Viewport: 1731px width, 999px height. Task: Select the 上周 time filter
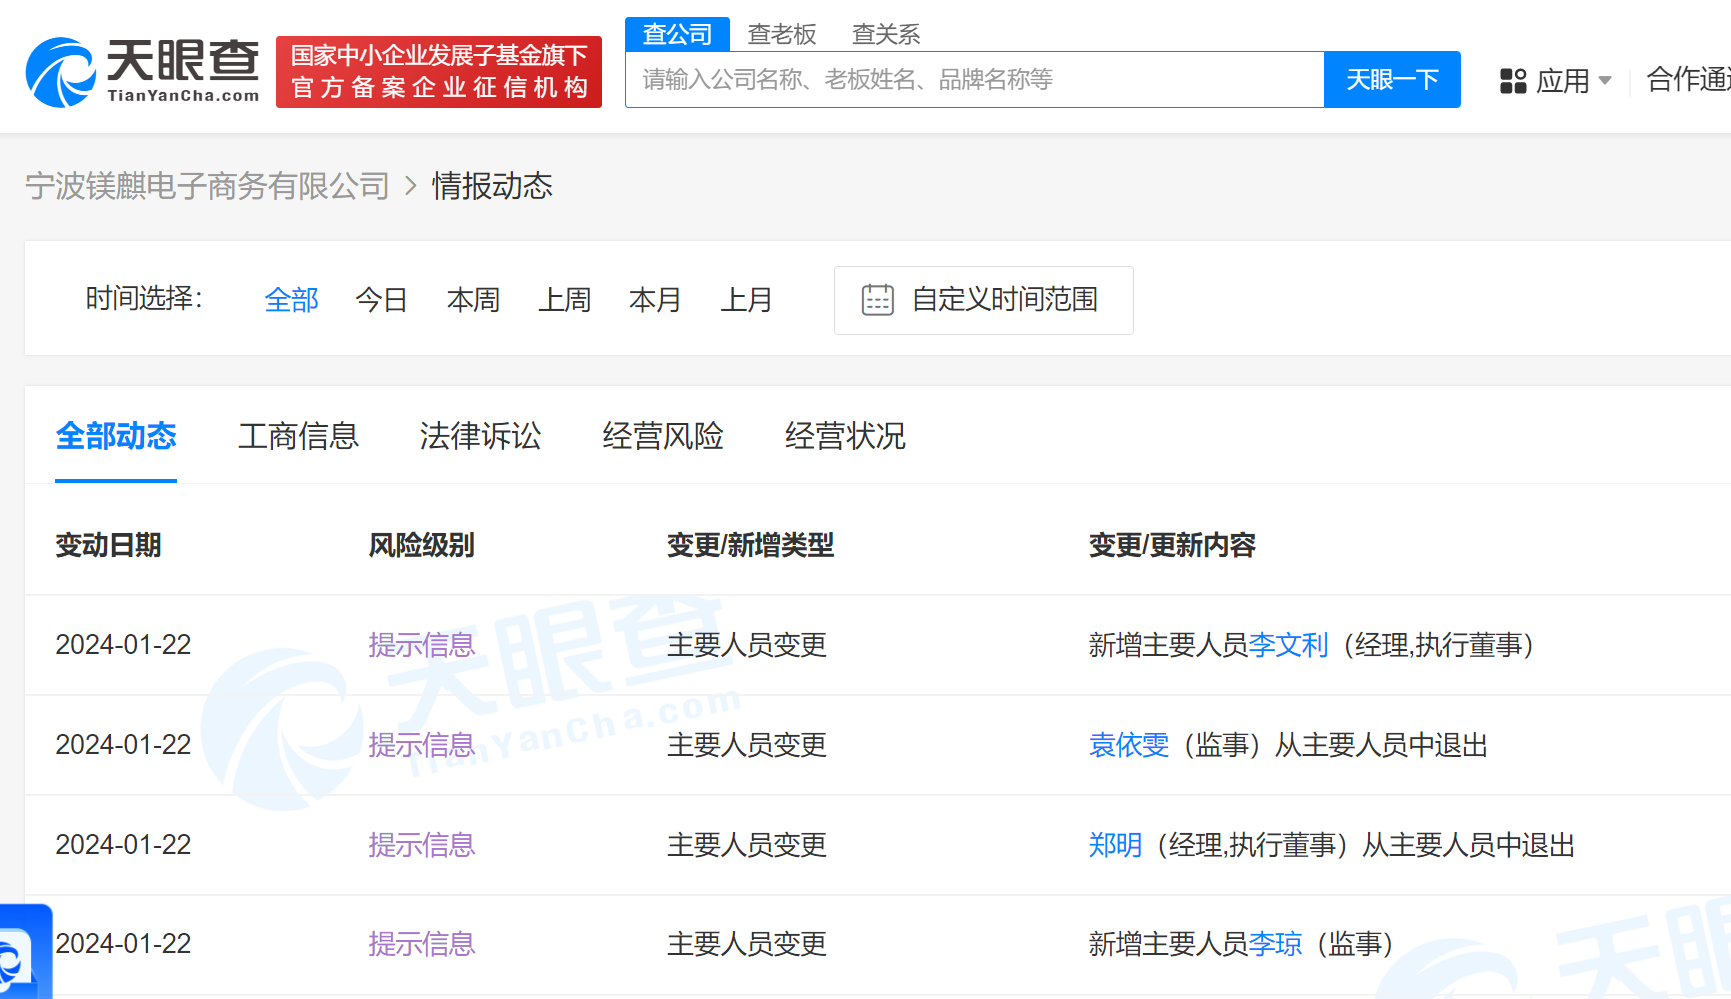click(565, 300)
